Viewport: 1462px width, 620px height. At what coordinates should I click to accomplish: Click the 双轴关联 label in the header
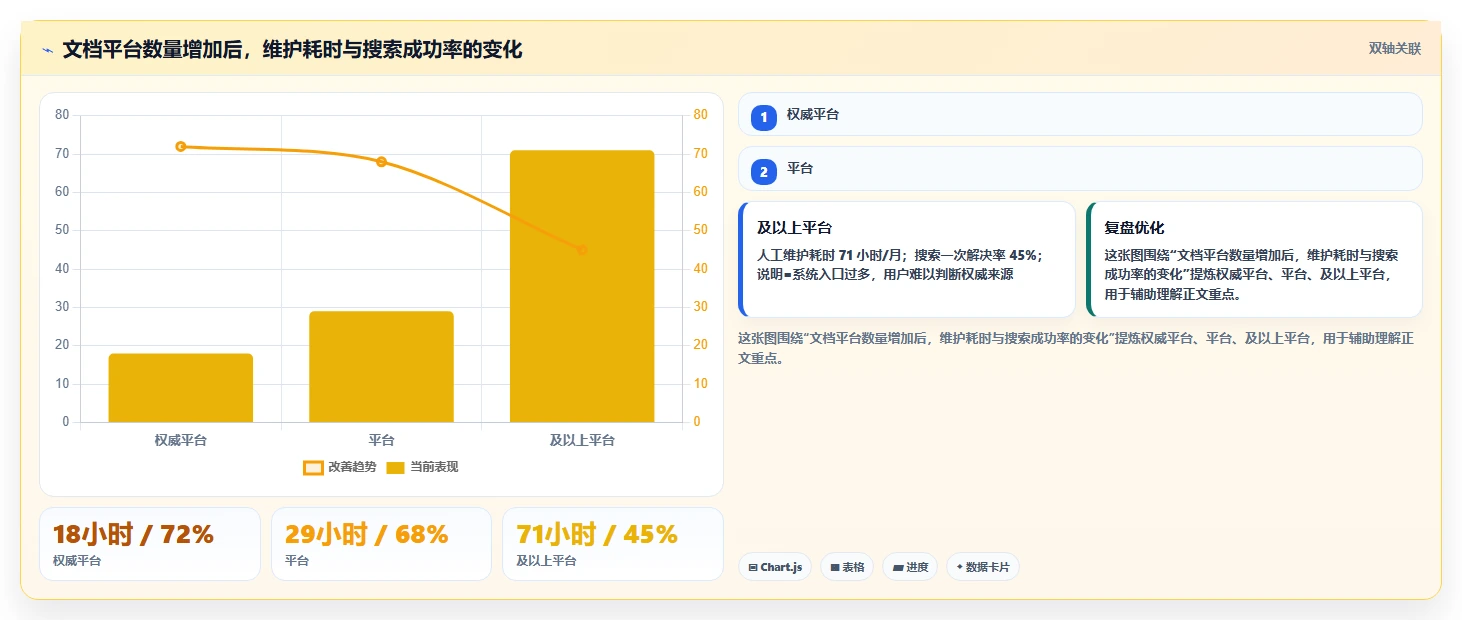[1395, 49]
